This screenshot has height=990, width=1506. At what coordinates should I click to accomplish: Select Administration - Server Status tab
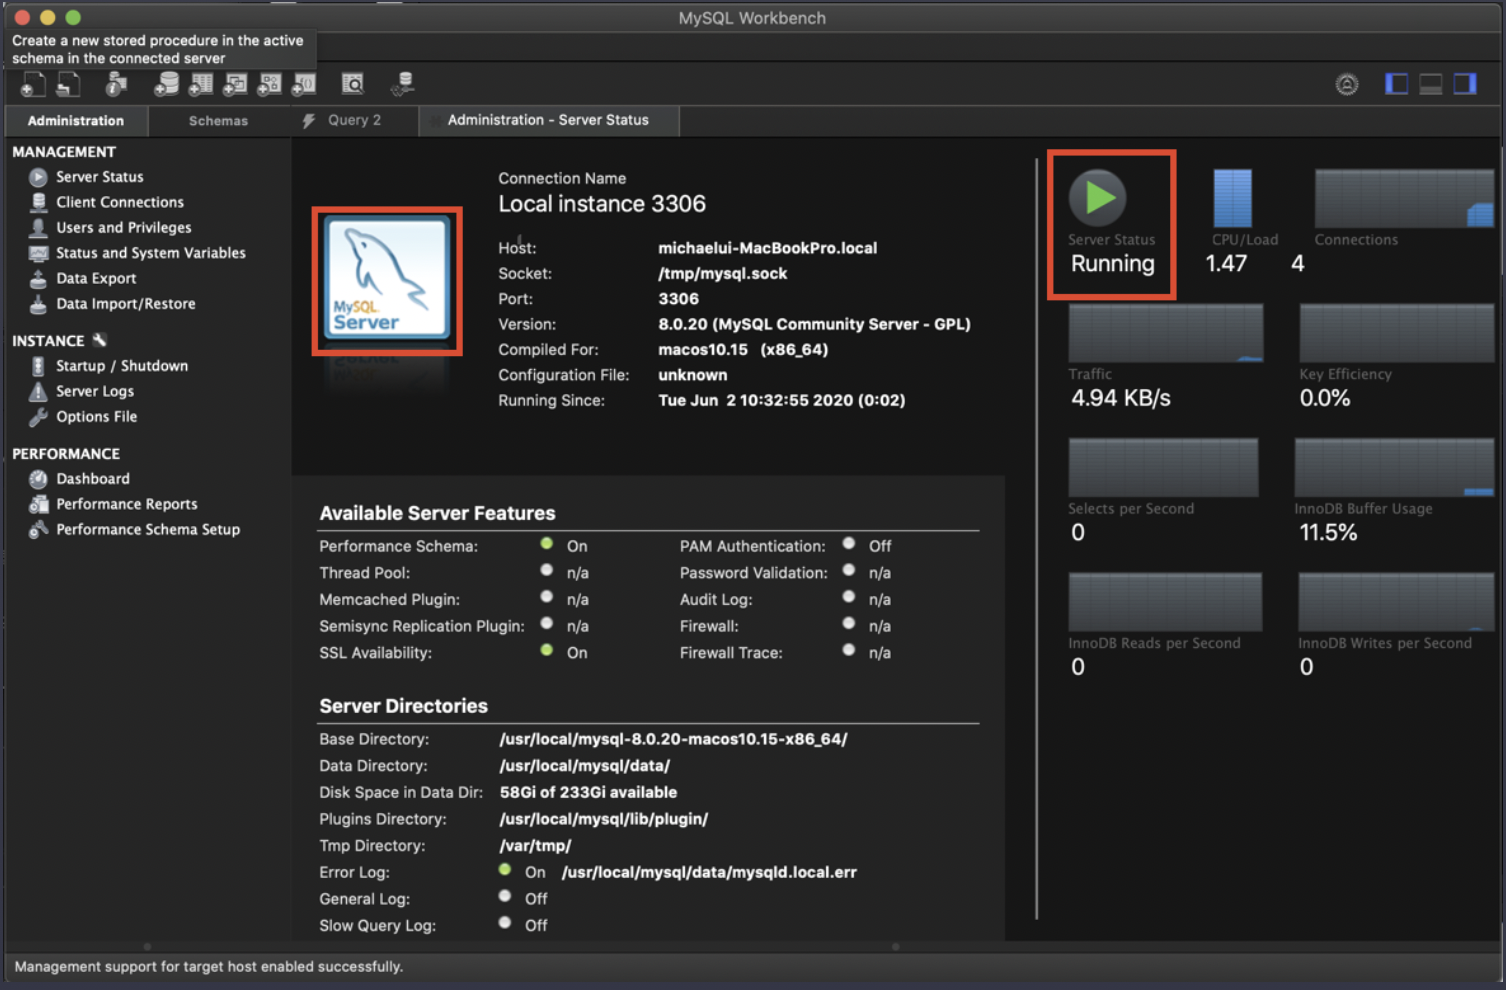click(x=548, y=120)
